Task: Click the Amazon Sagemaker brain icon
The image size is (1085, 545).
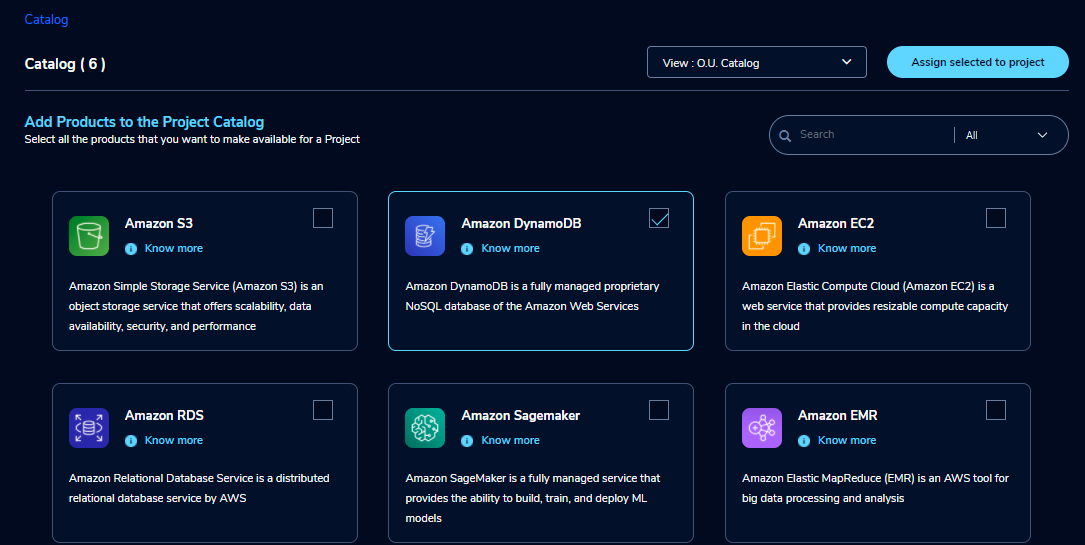Action: tap(425, 428)
